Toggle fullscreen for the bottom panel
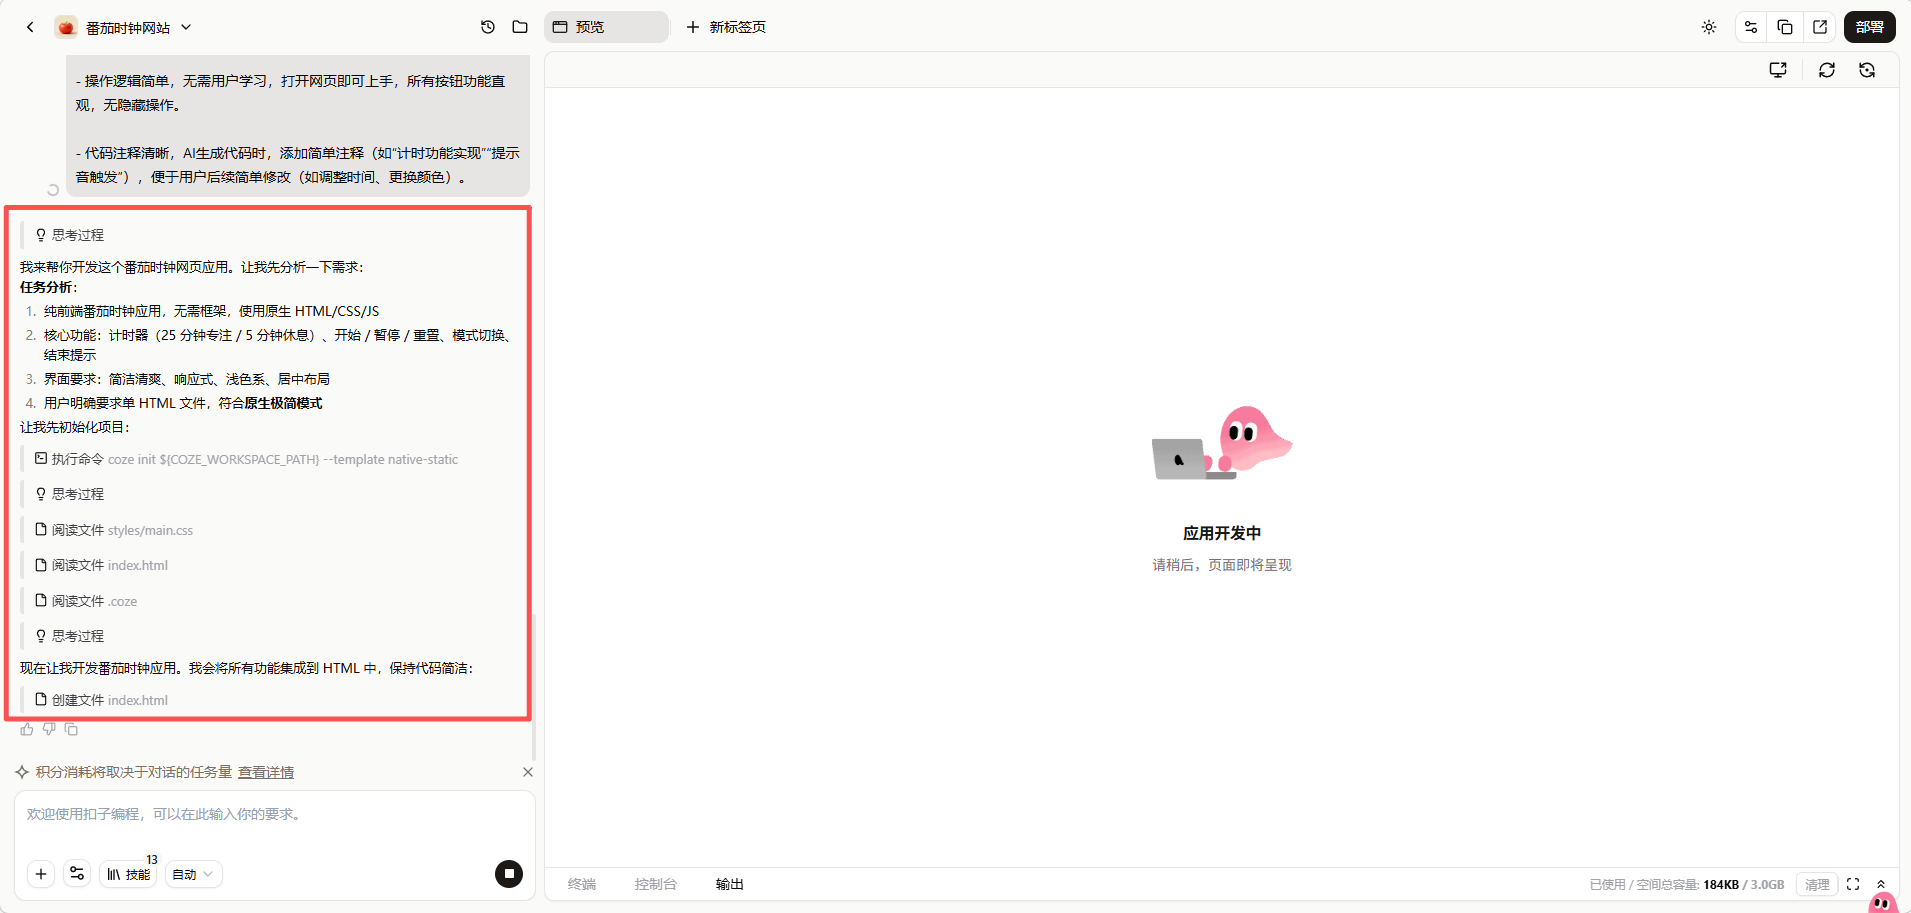The height and width of the screenshot is (913, 1911). point(1853,884)
